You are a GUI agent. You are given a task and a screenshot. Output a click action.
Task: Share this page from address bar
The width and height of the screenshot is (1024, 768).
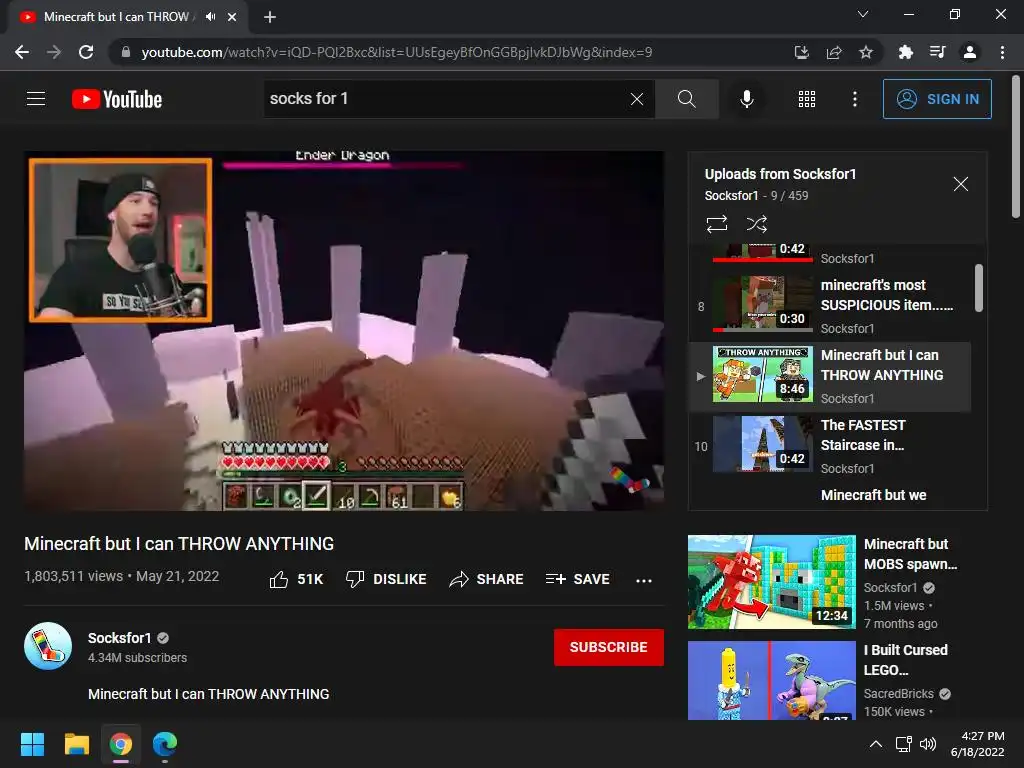(x=833, y=52)
